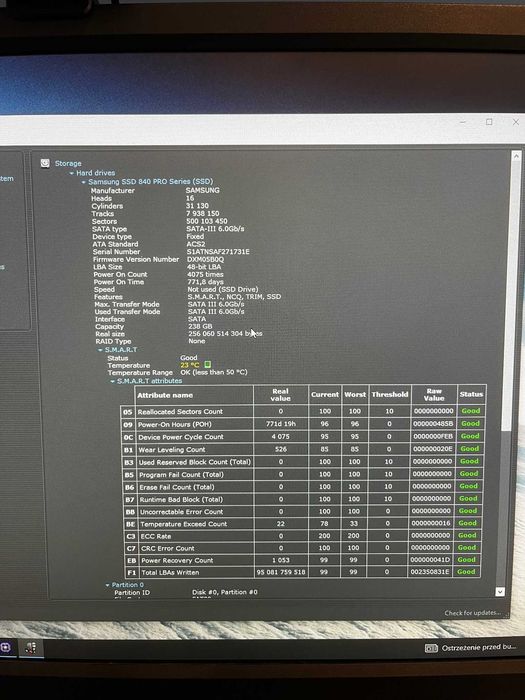The height and width of the screenshot is (700, 525).
Task: Click Disk #0, Partition #0 text
Action: click(225, 592)
